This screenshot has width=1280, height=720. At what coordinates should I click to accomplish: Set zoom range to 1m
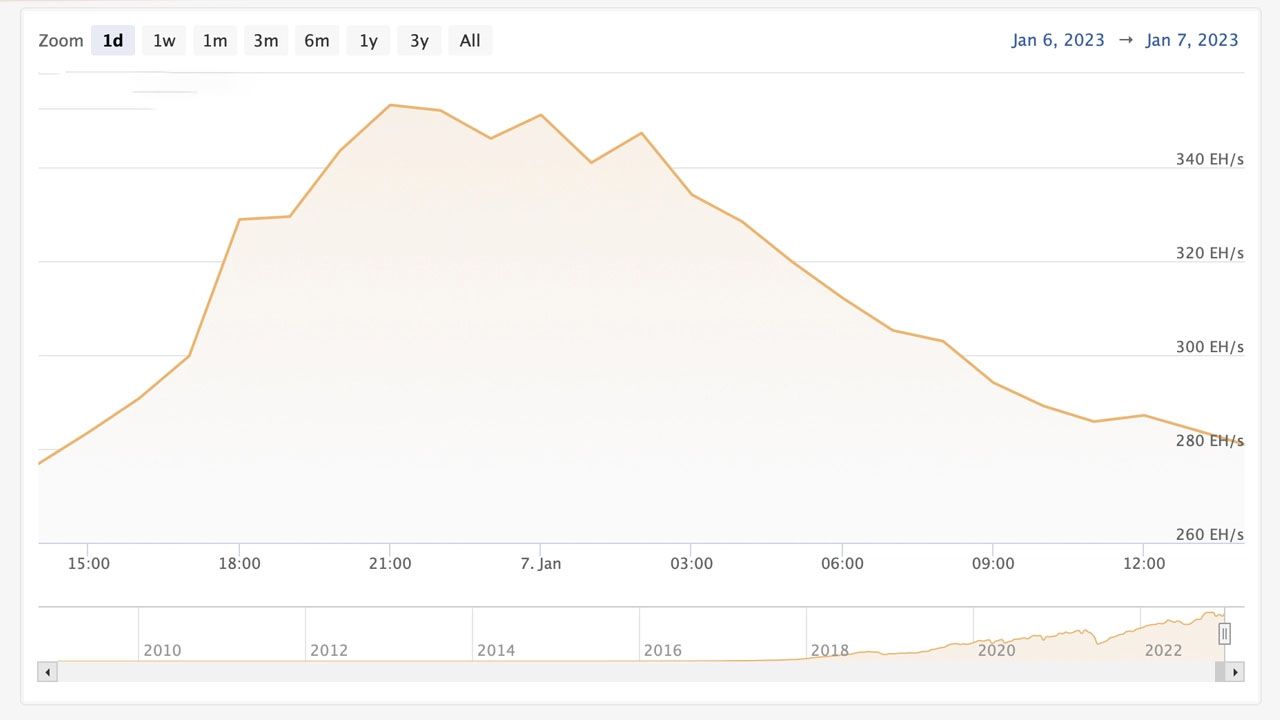click(x=215, y=41)
